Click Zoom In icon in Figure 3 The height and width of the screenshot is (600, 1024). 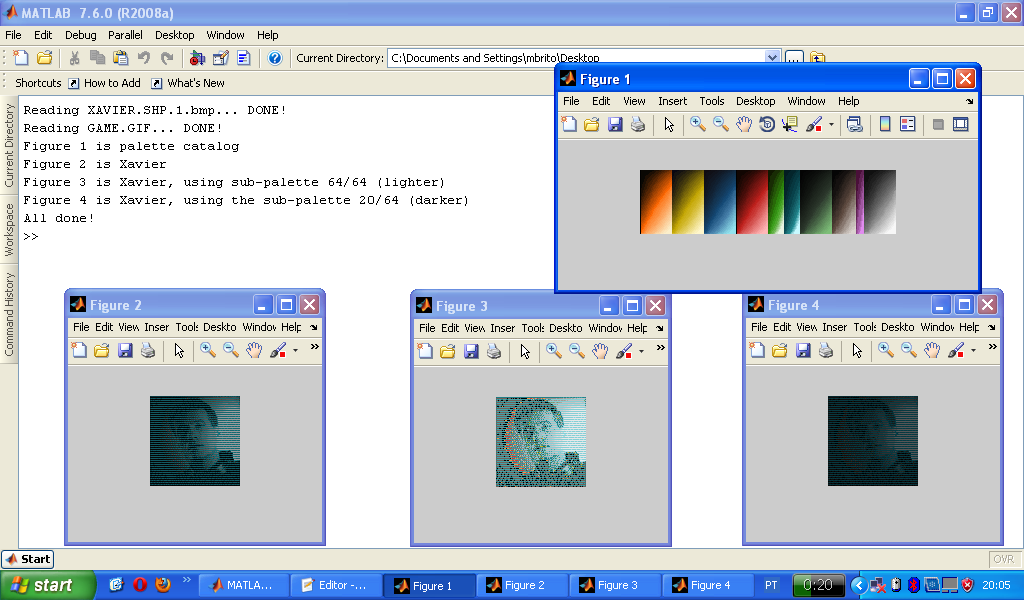553,351
